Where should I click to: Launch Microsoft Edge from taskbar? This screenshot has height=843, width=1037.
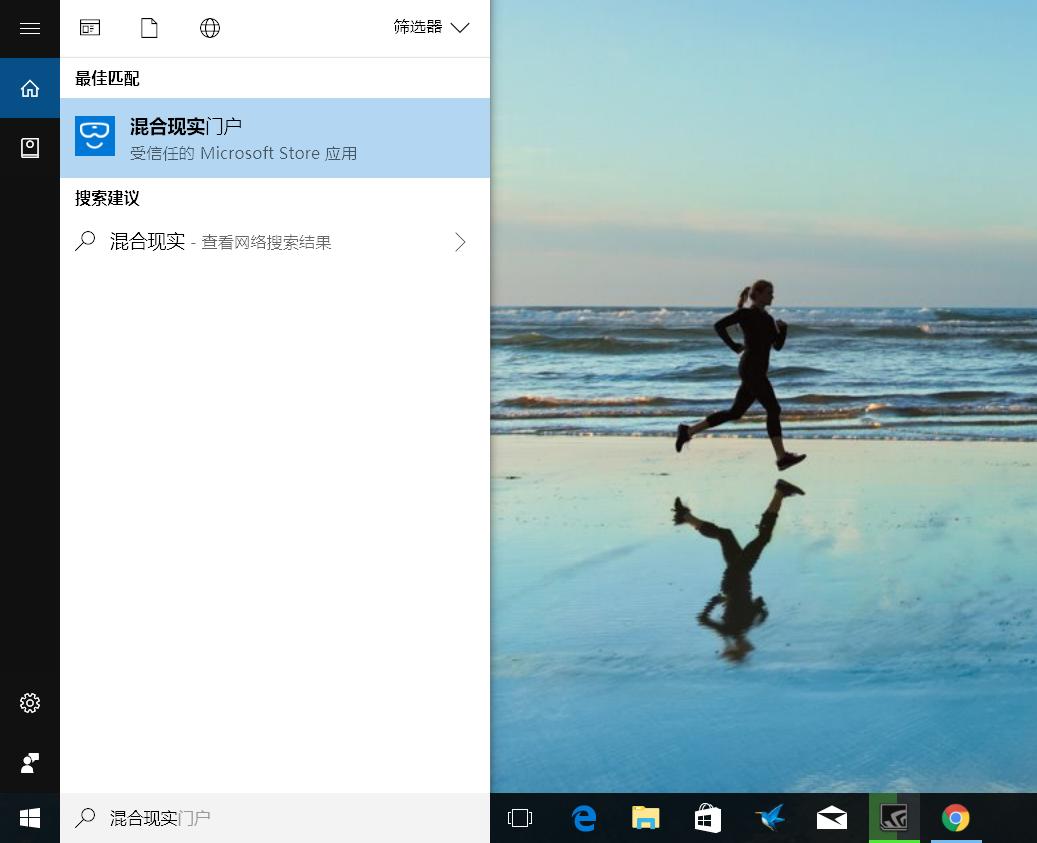tap(583, 818)
